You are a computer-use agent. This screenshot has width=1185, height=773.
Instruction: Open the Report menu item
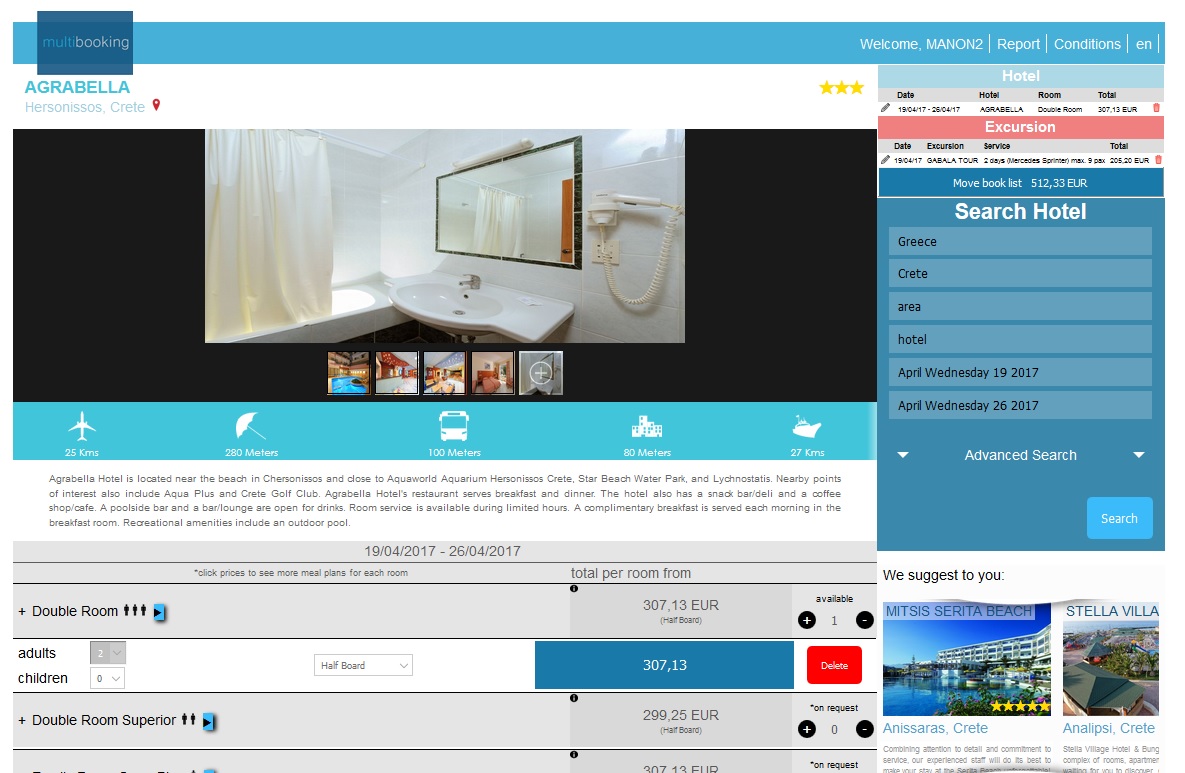point(1018,44)
